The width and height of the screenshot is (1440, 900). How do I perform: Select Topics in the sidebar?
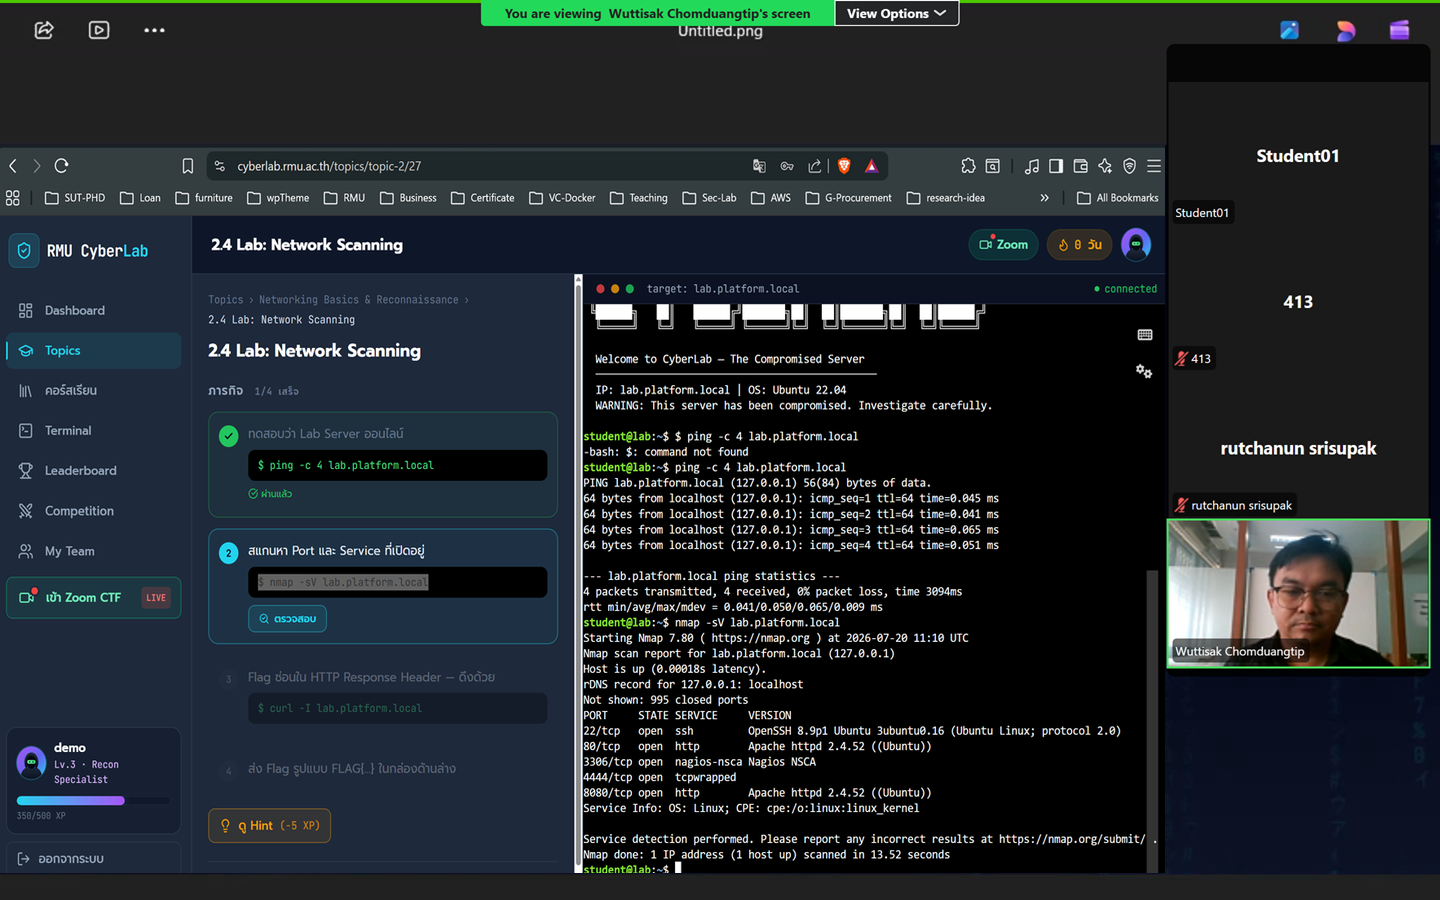pyautogui.click(x=94, y=350)
